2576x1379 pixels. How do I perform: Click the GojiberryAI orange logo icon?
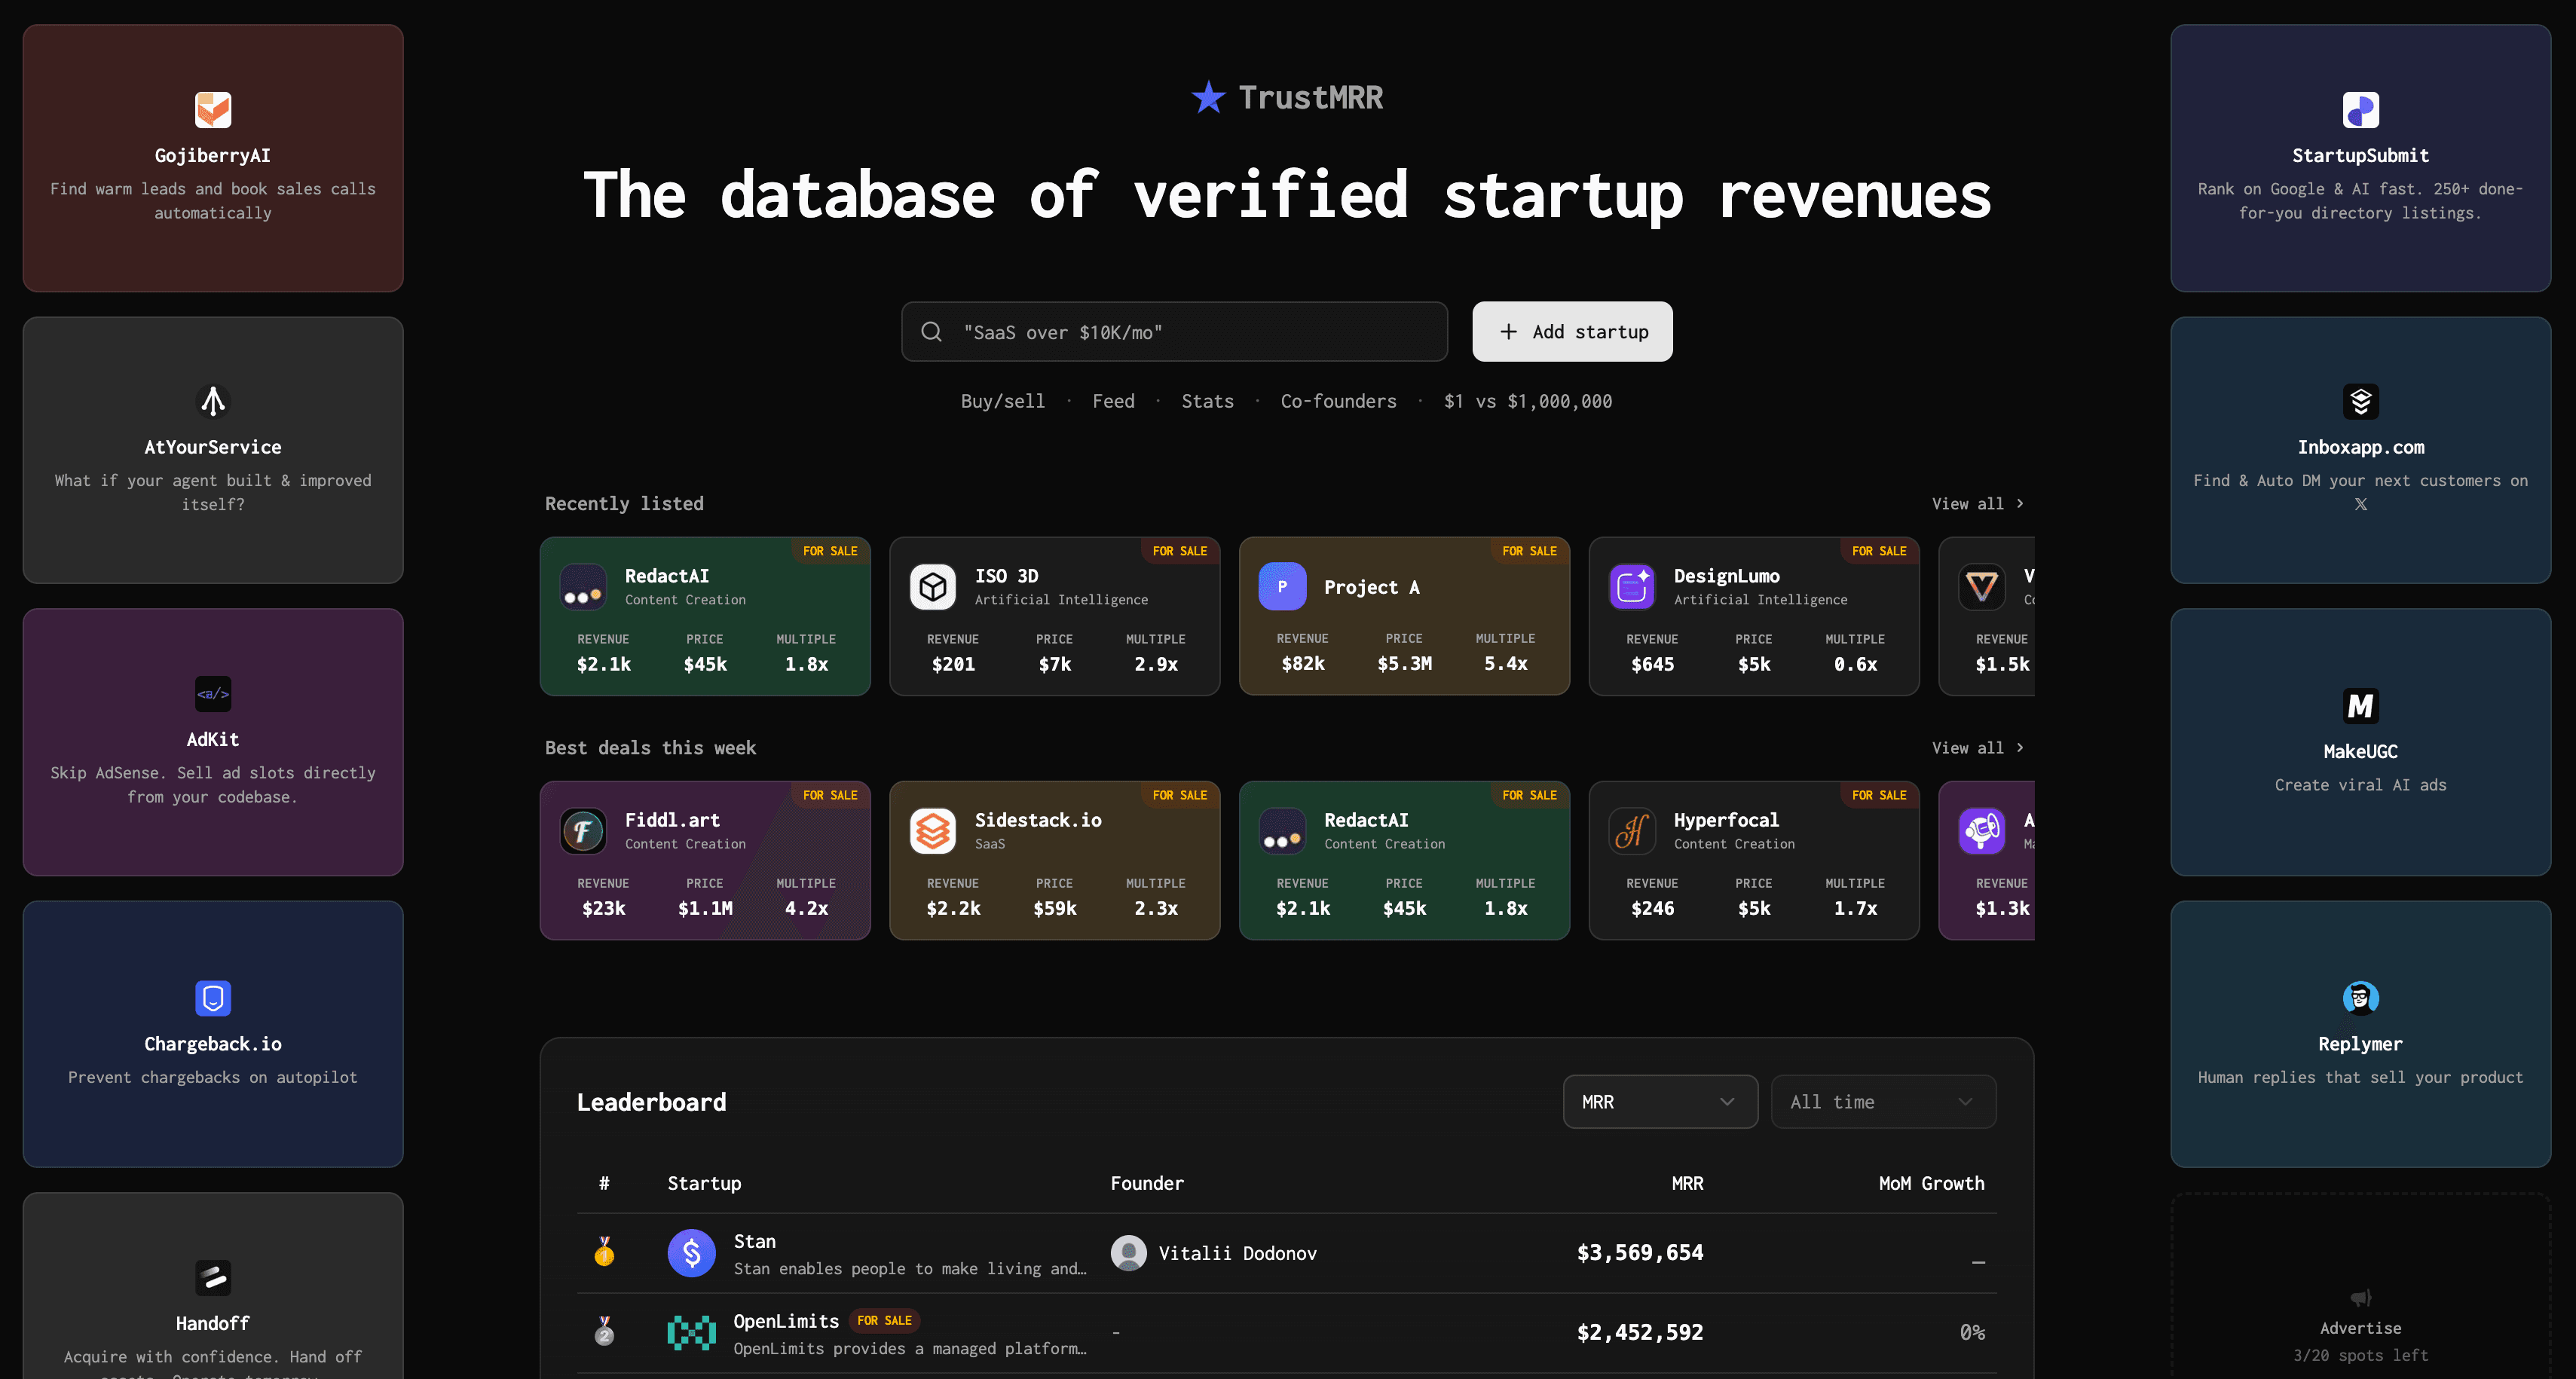coord(213,110)
